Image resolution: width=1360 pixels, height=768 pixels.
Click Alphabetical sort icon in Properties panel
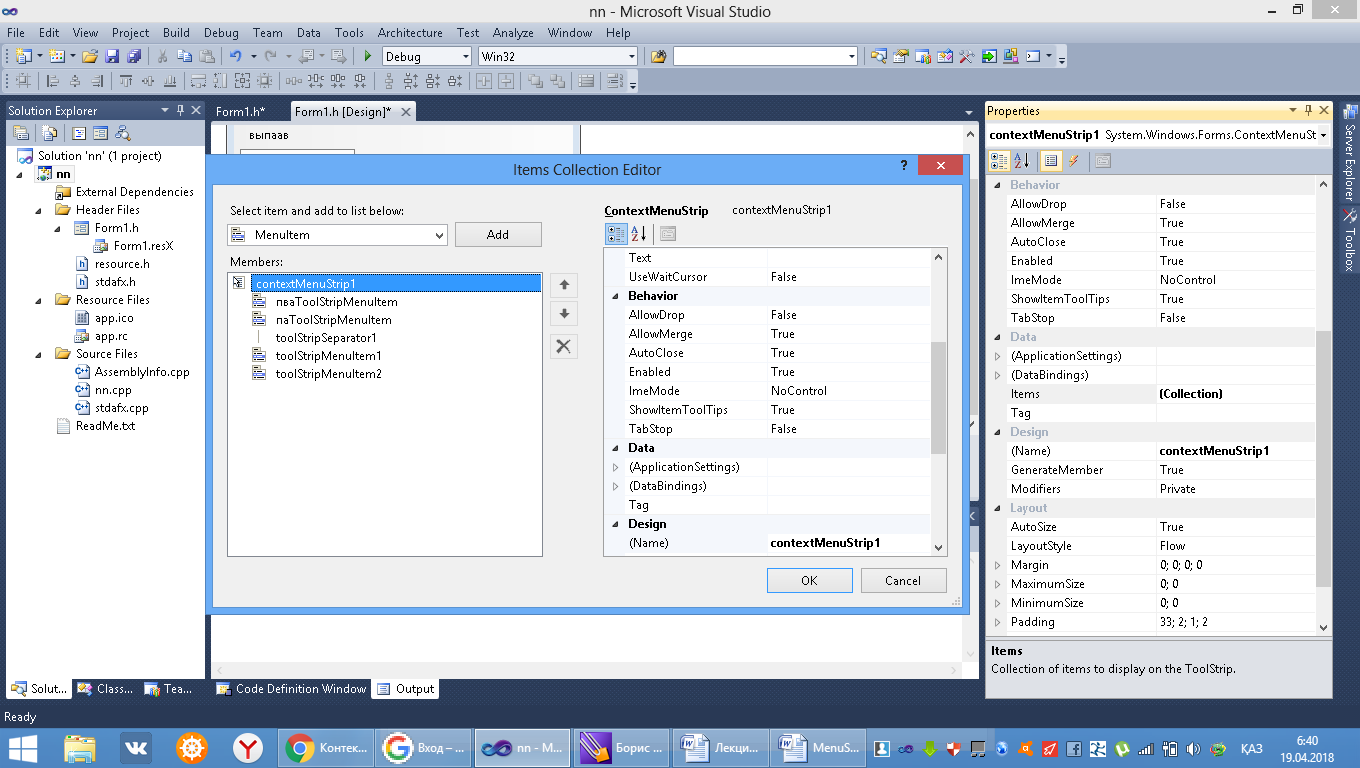point(1021,160)
